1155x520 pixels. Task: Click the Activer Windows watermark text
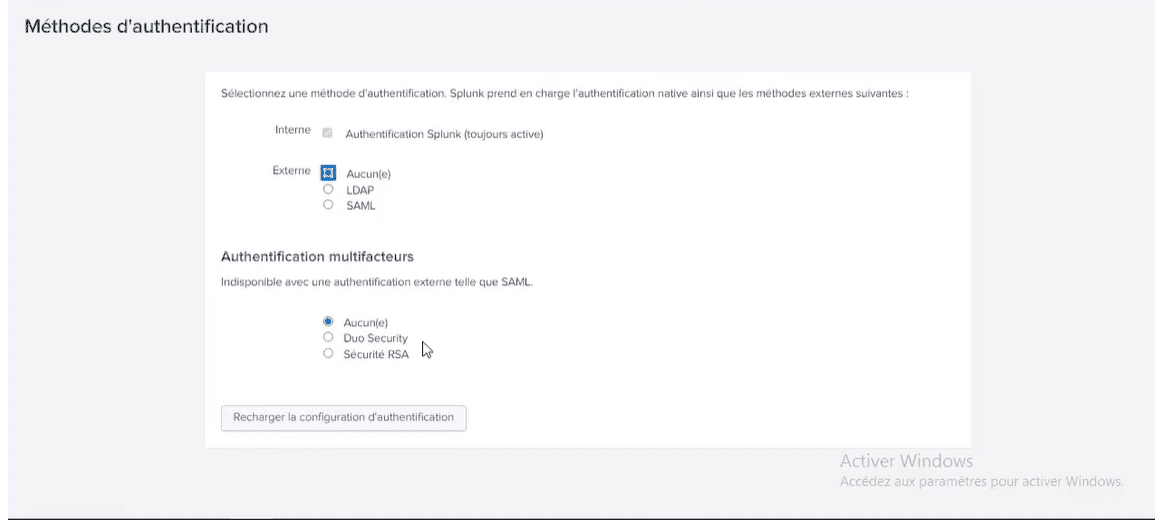point(906,461)
